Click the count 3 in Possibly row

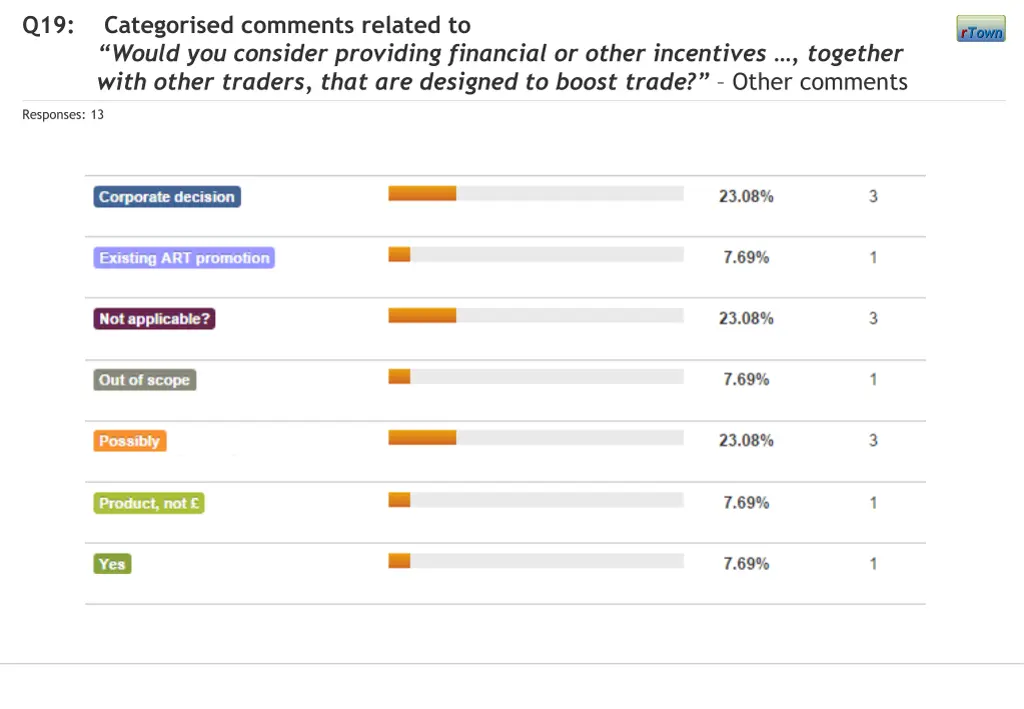[x=873, y=440]
